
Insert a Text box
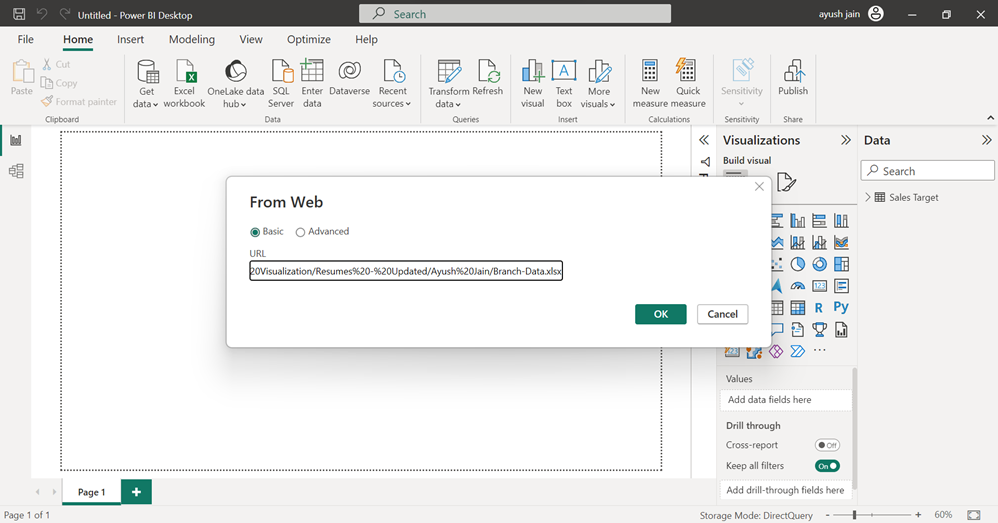[564, 83]
